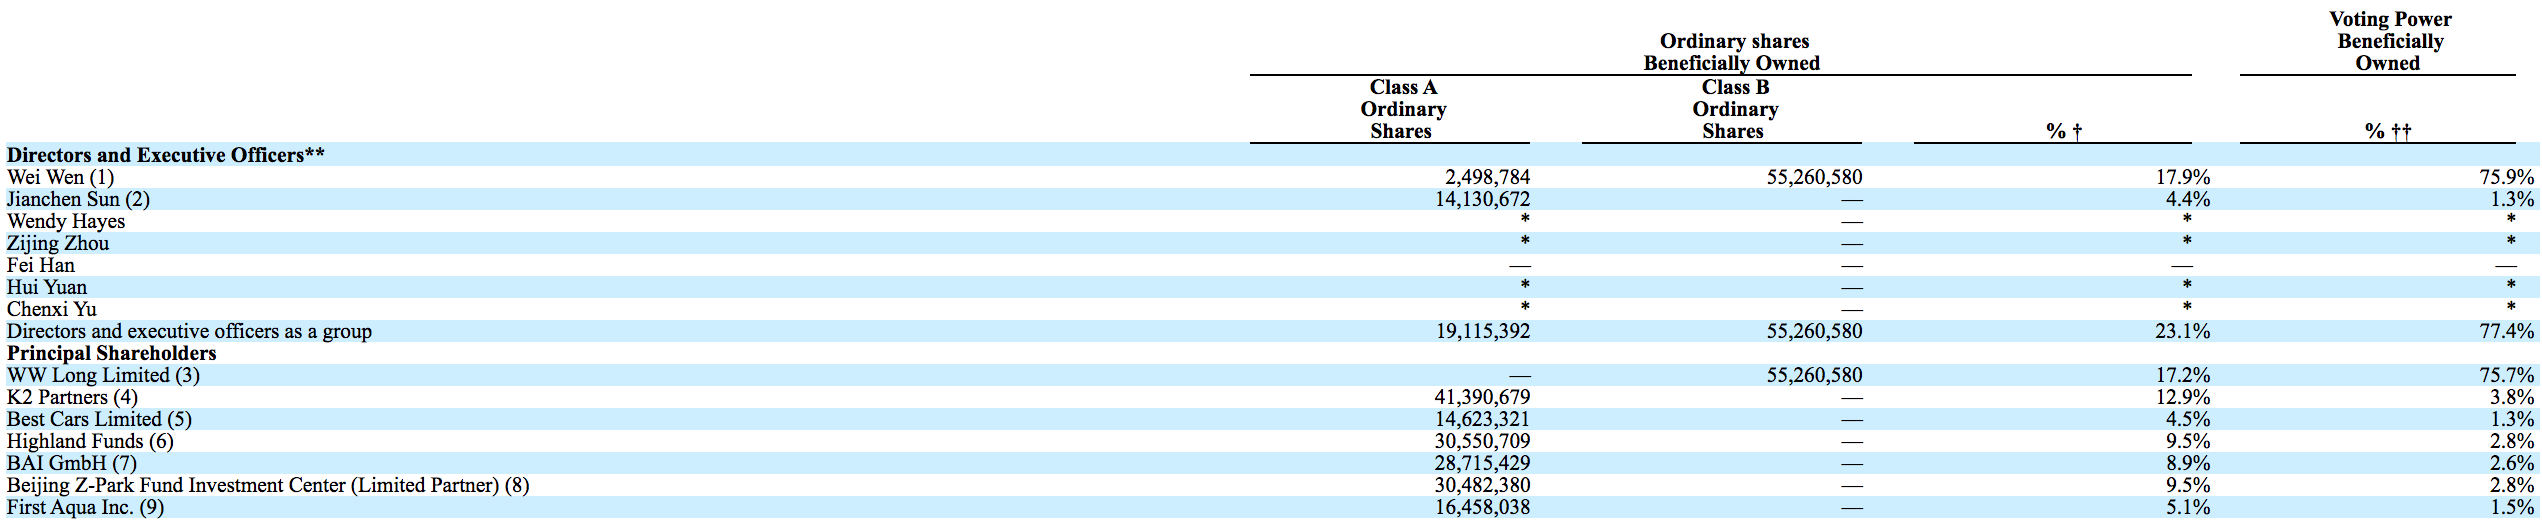Select K2 Partners' ownership 12.9%
This screenshot has width=2542, height=520.
pyautogui.click(x=2182, y=397)
